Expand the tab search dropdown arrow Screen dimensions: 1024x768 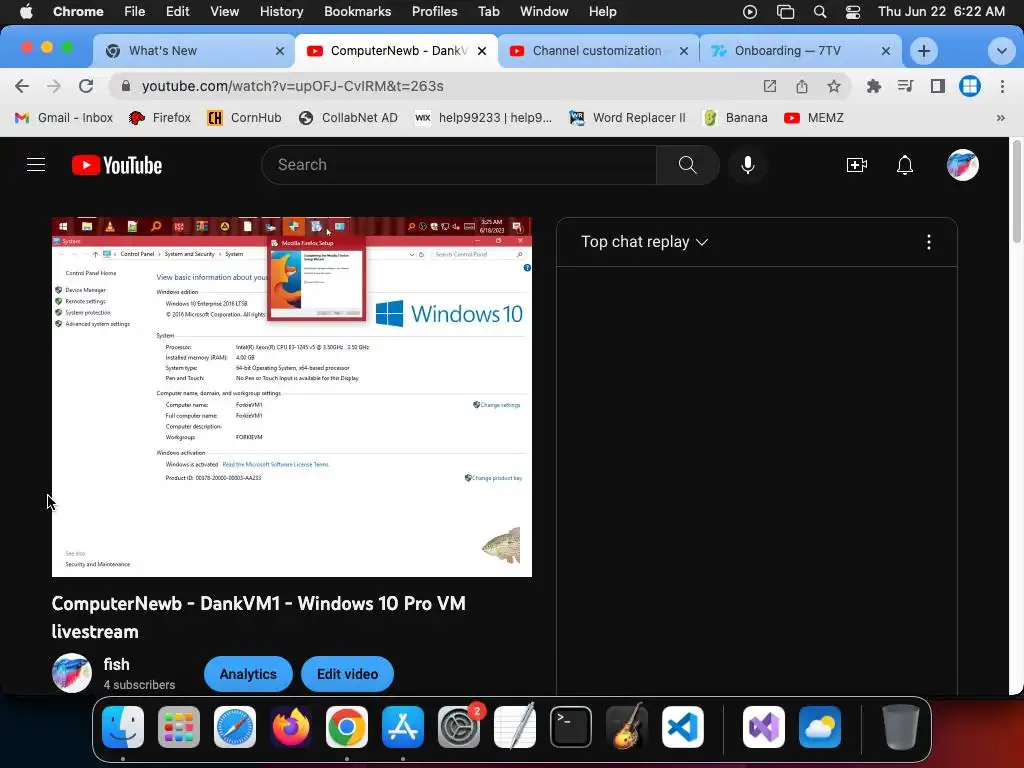point(1001,51)
